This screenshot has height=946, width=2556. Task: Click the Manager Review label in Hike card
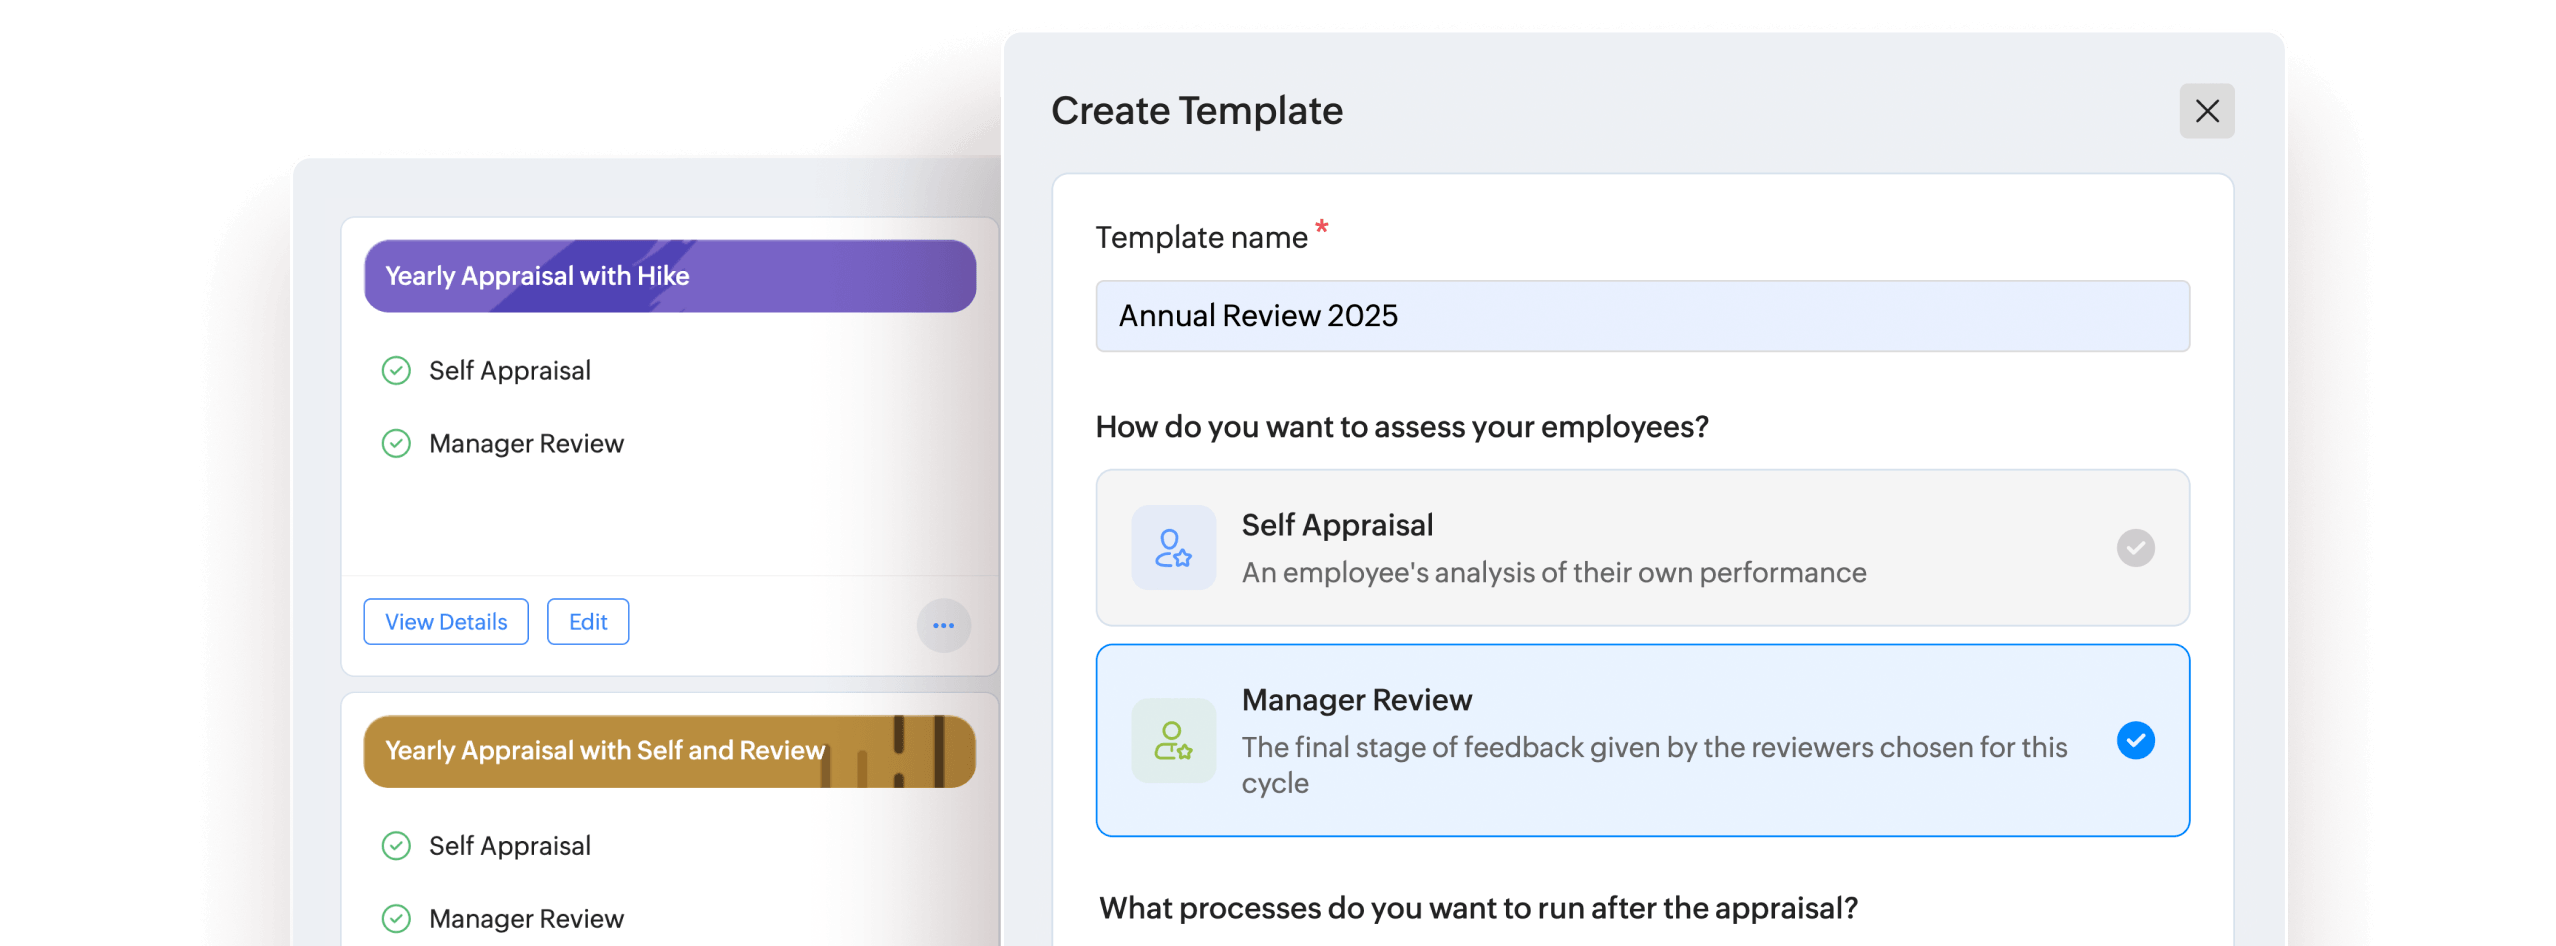[525, 443]
